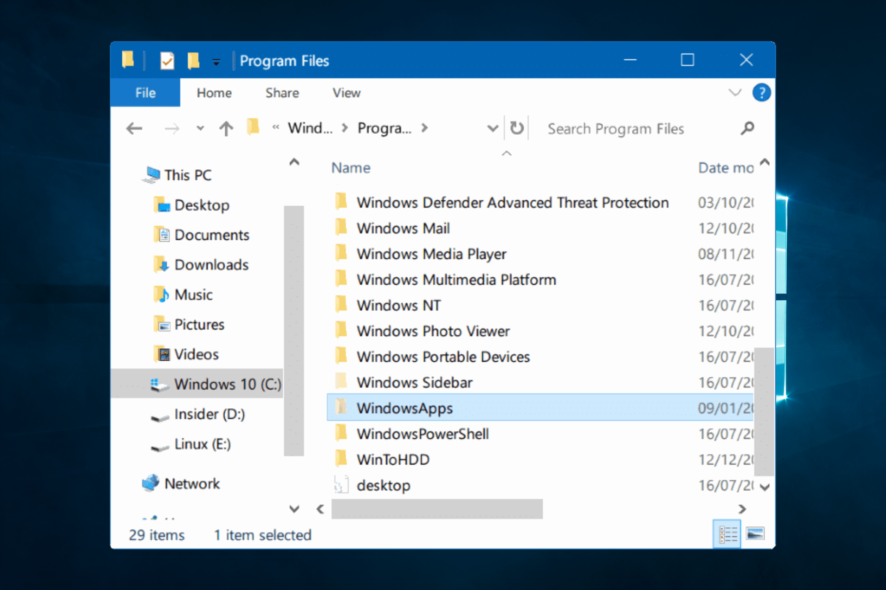
Task: Click the search magnifier icon
Action: pyautogui.click(x=747, y=128)
